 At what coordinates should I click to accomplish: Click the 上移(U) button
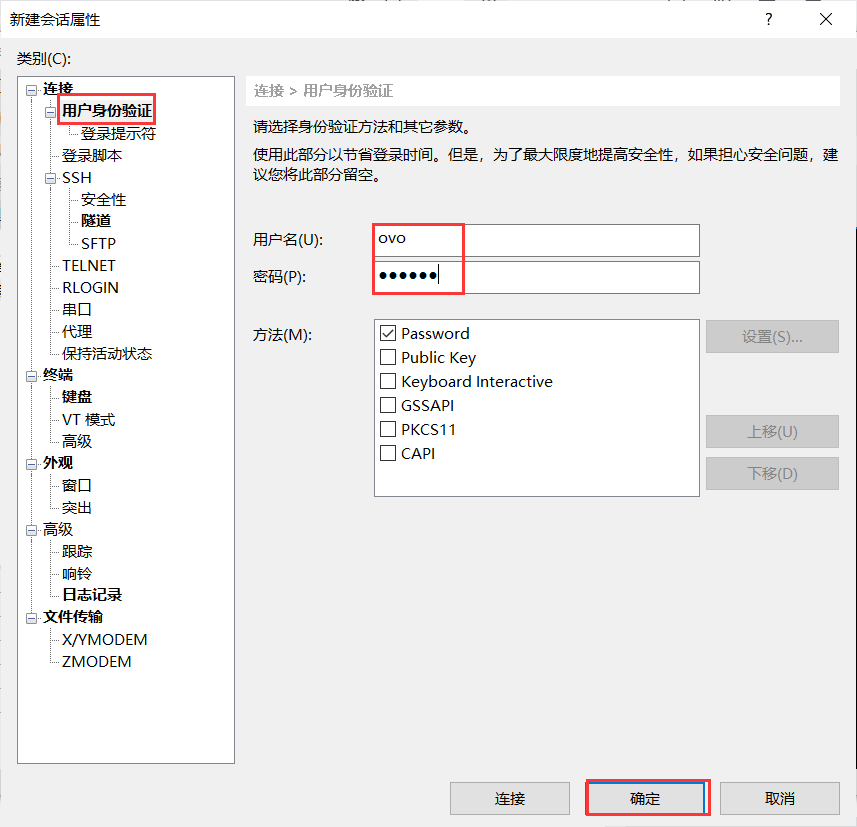pyautogui.click(x=772, y=432)
